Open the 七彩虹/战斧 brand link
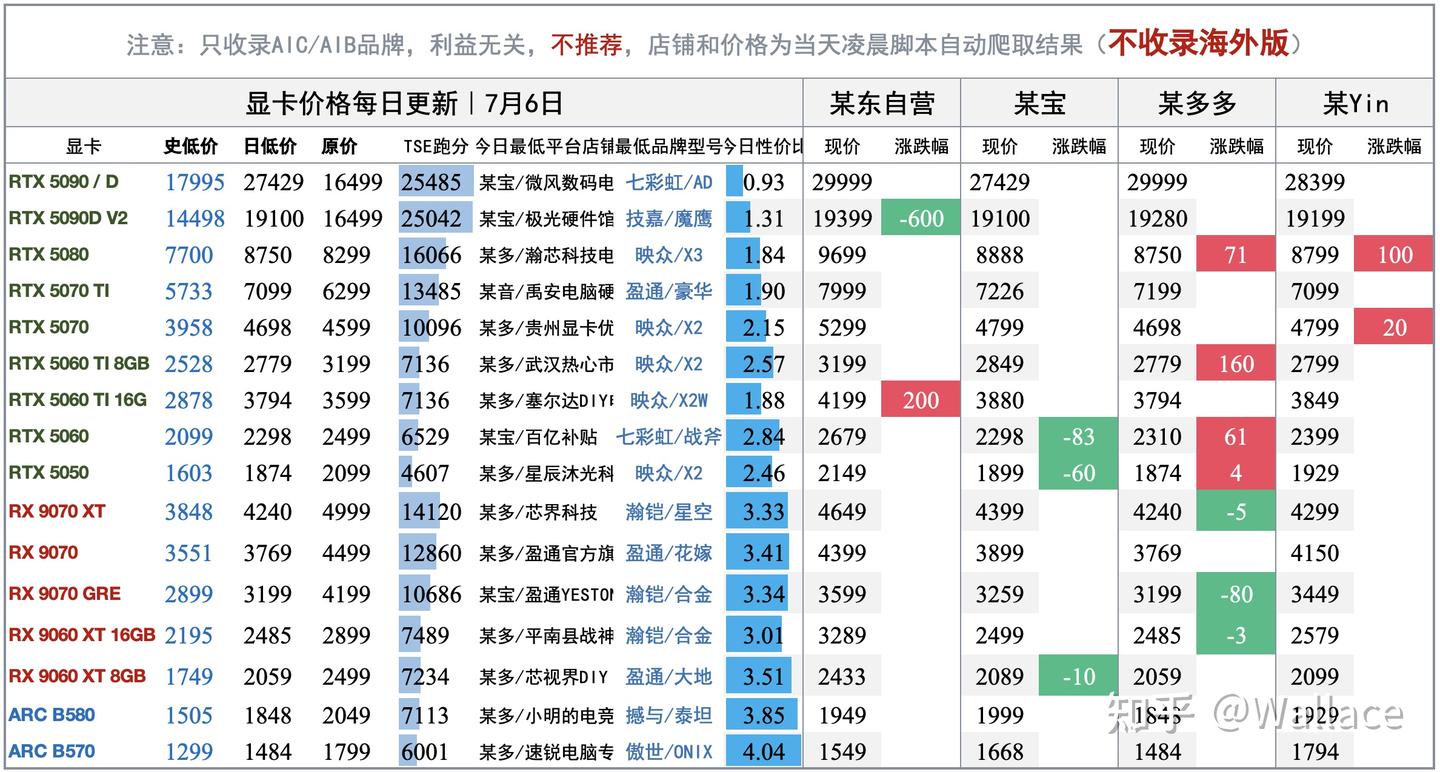1440x772 pixels. click(x=668, y=437)
